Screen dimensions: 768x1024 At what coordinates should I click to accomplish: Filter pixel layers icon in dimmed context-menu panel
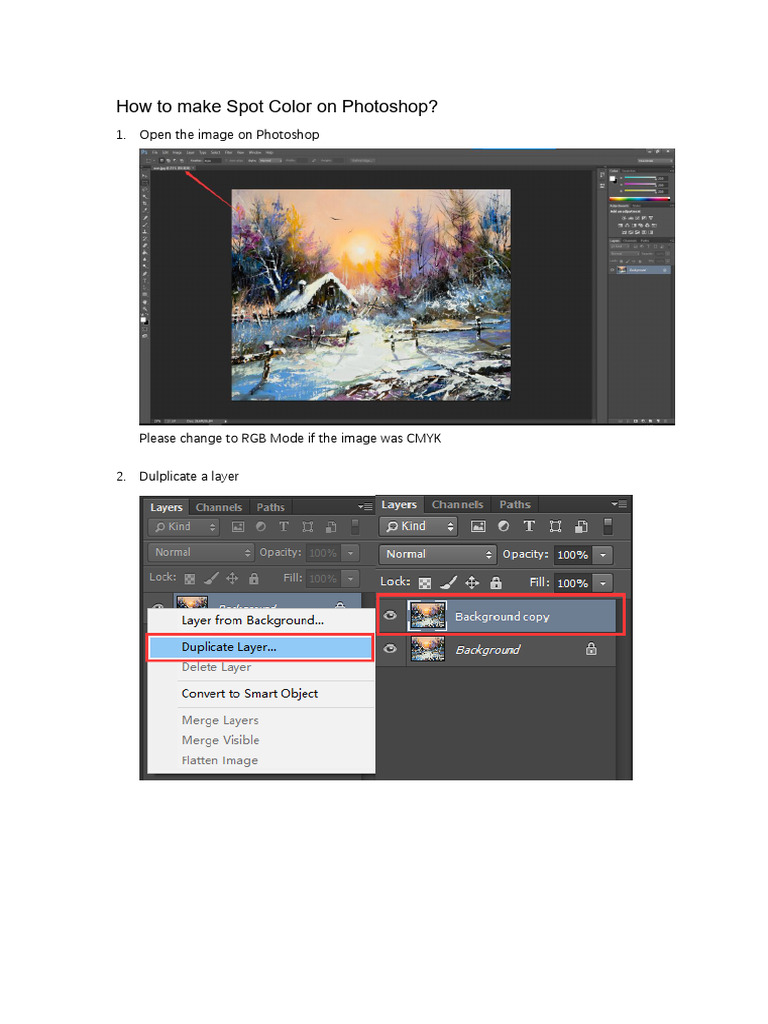238,526
